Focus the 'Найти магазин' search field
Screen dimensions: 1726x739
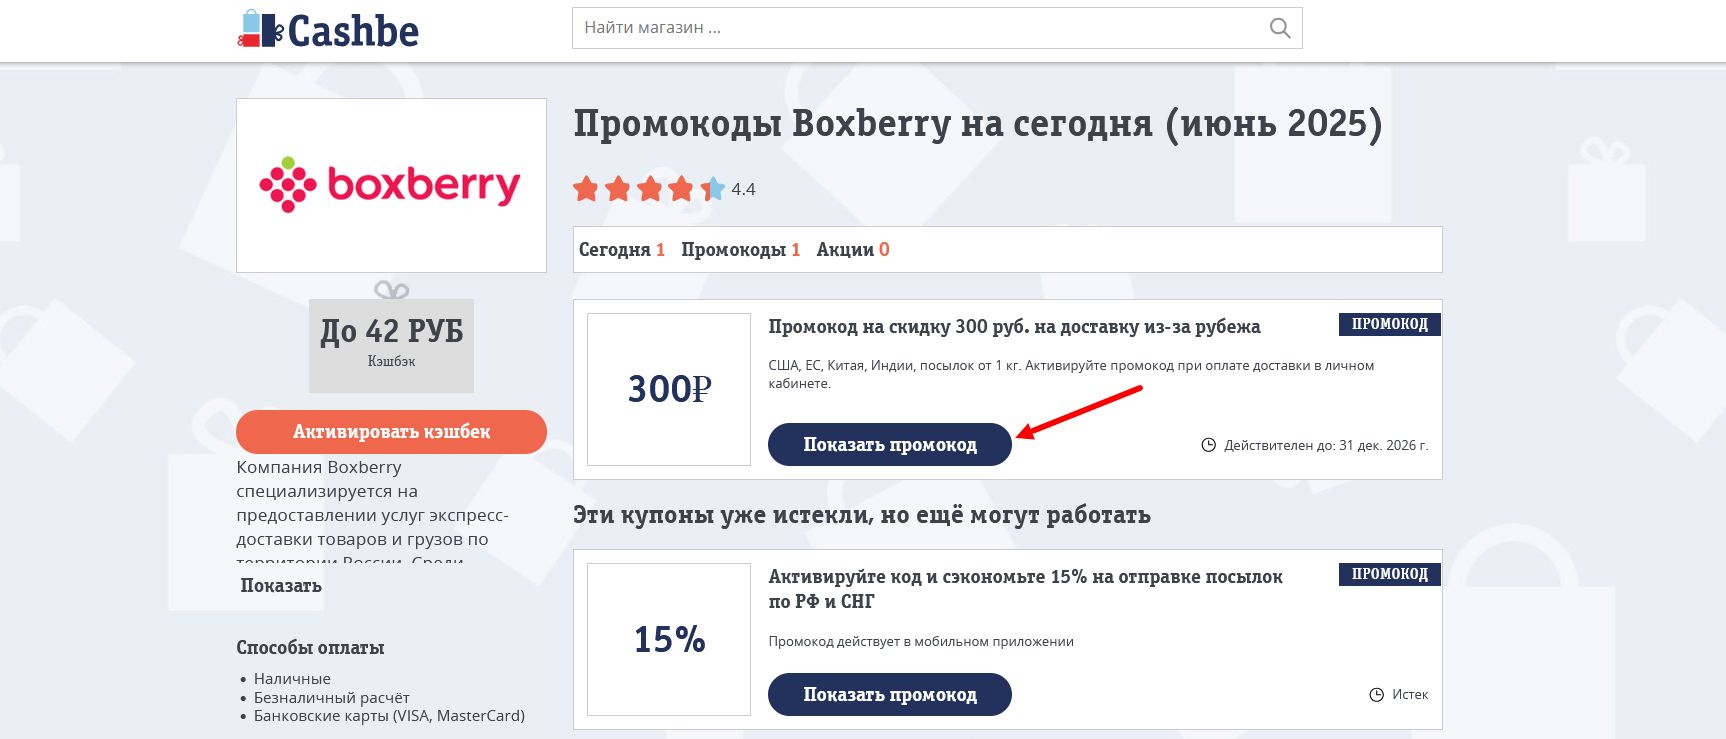pyautogui.click(x=937, y=28)
